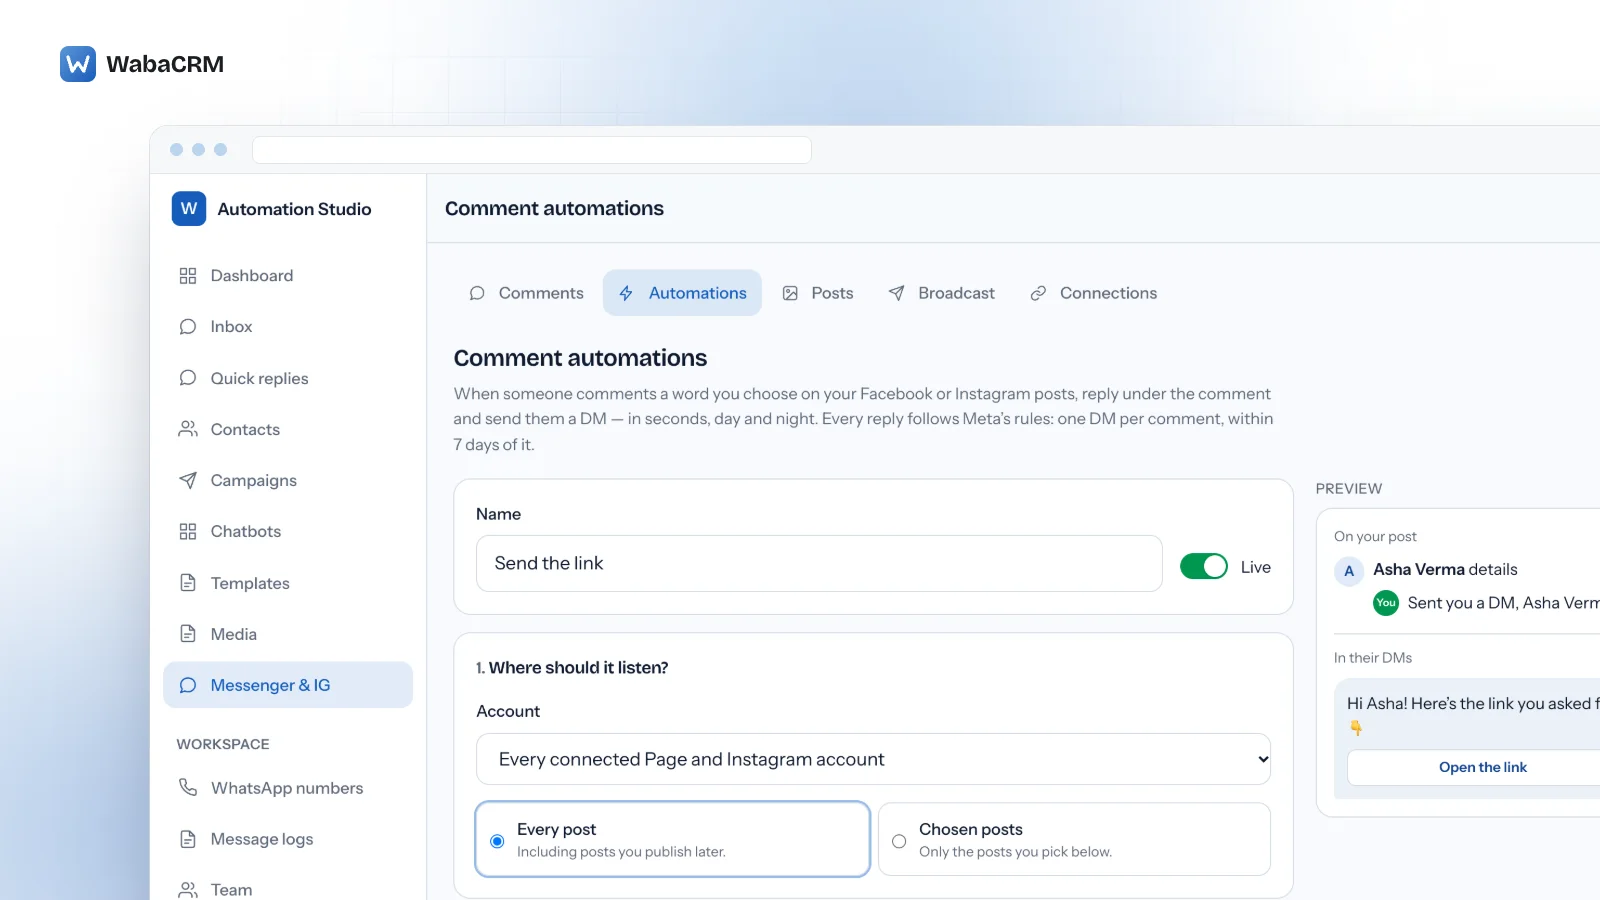1600x900 pixels.
Task: Switch to the Posts tab
Action: click(818, 293)
